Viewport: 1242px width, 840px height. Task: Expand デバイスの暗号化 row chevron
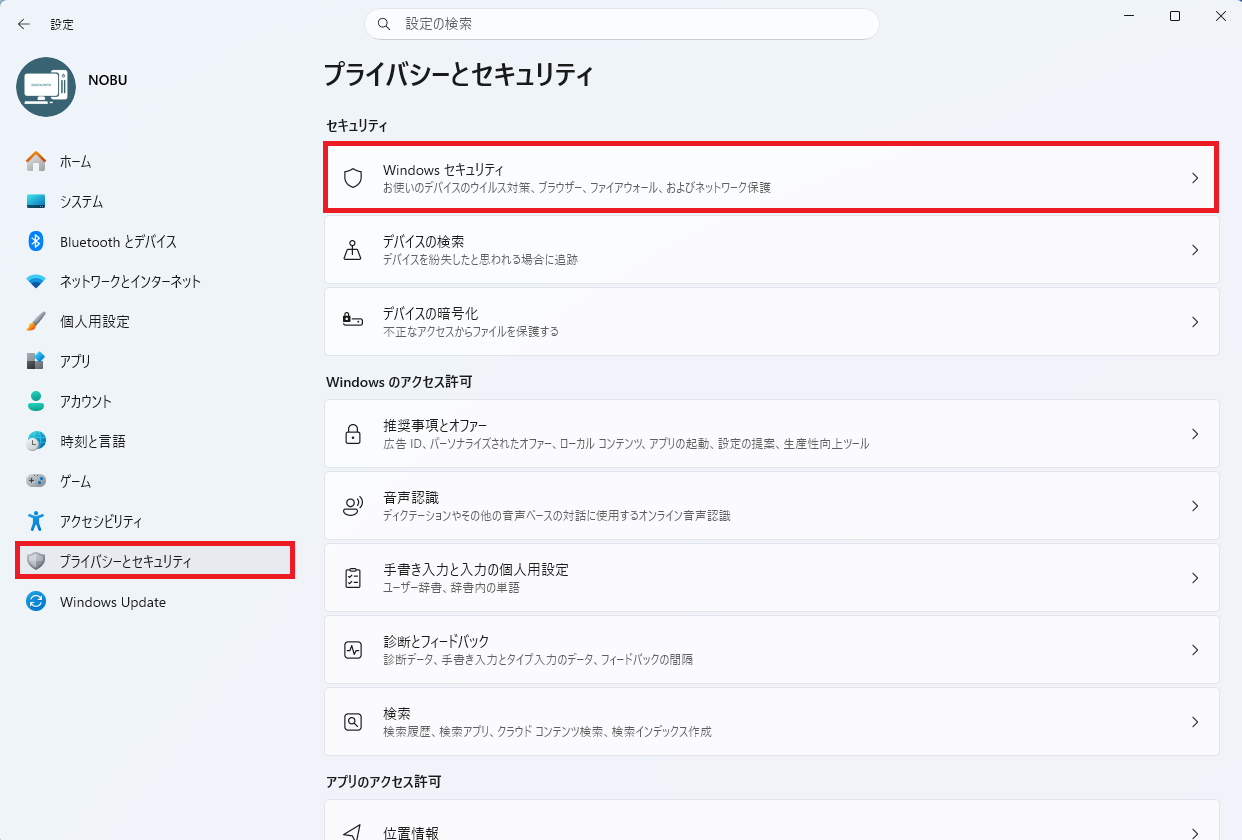pyautogui.click(x=1194, y=322)
